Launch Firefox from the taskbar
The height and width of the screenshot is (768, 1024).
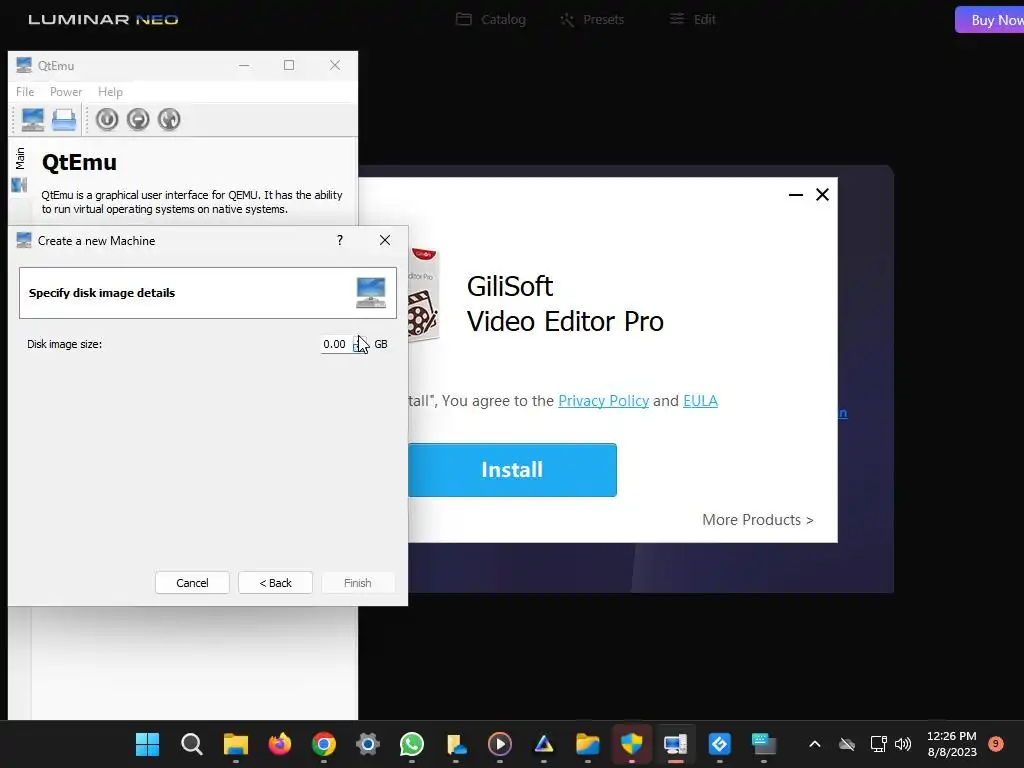[x=280, y=744]
